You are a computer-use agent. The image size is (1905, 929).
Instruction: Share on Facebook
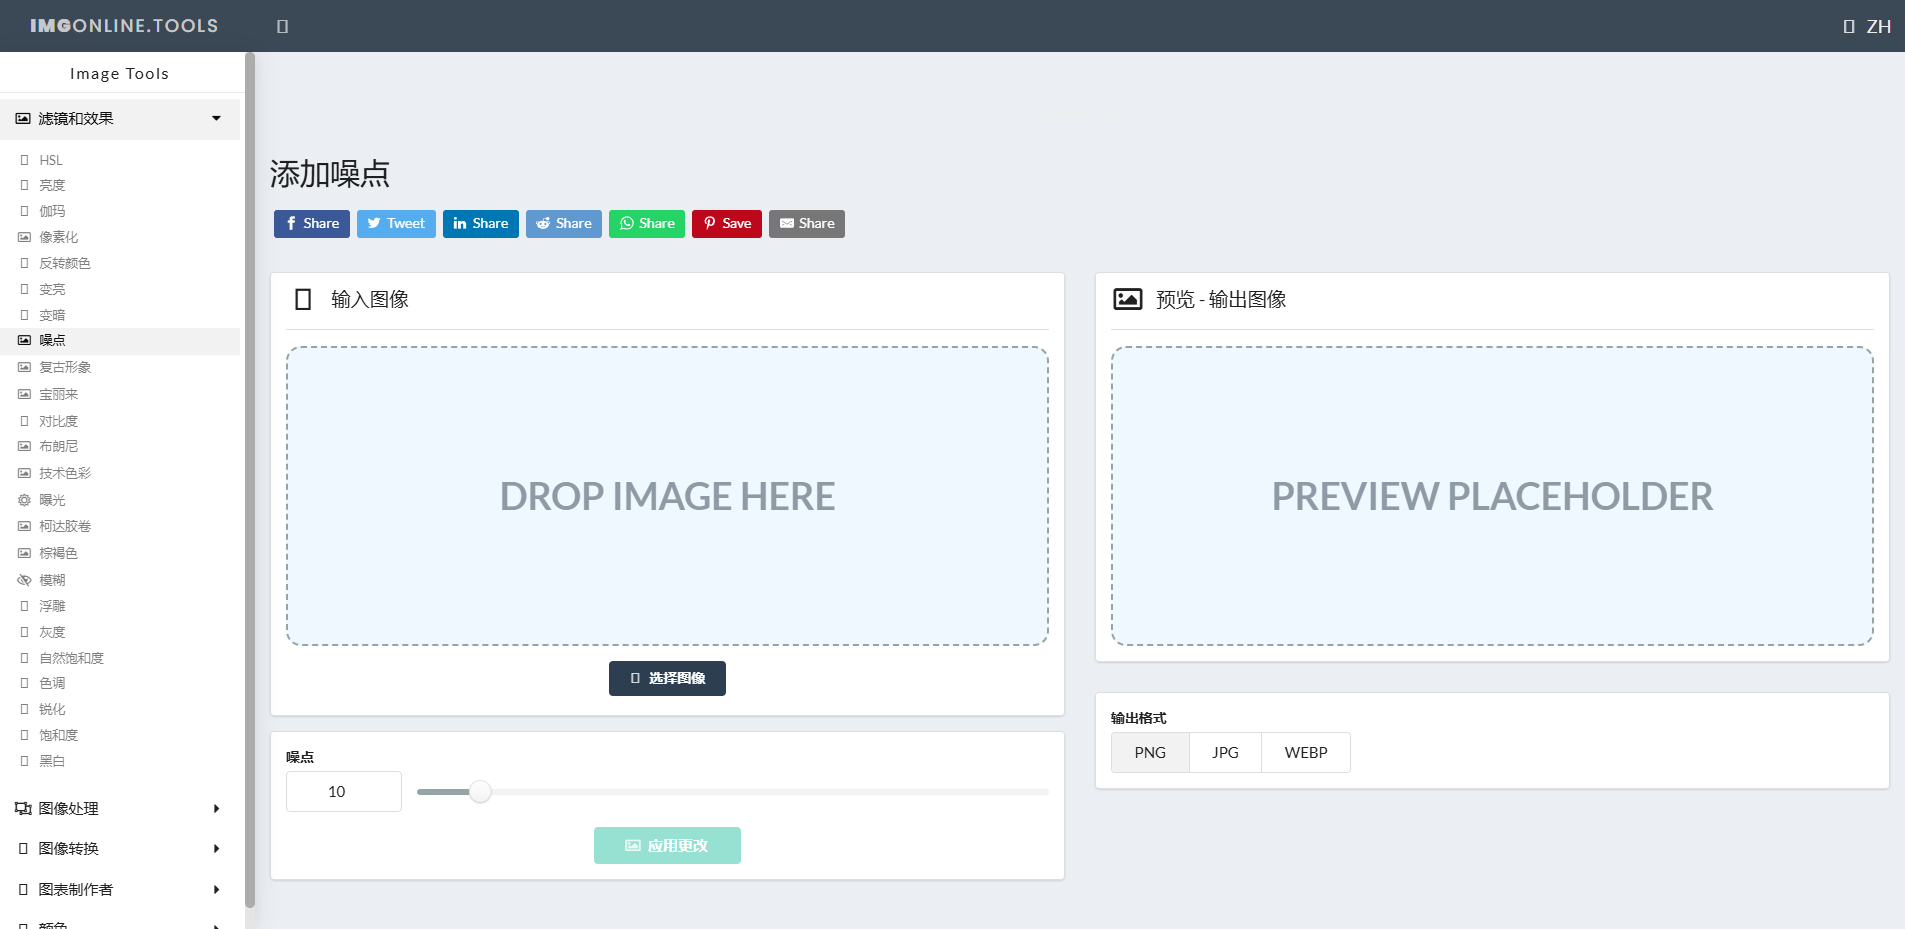point(312,223)
